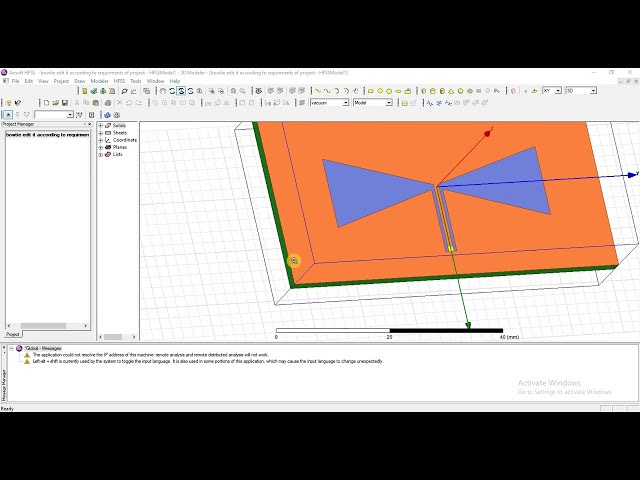Select the Draw Circle tool
640x480 pixels.
point(380,91)
